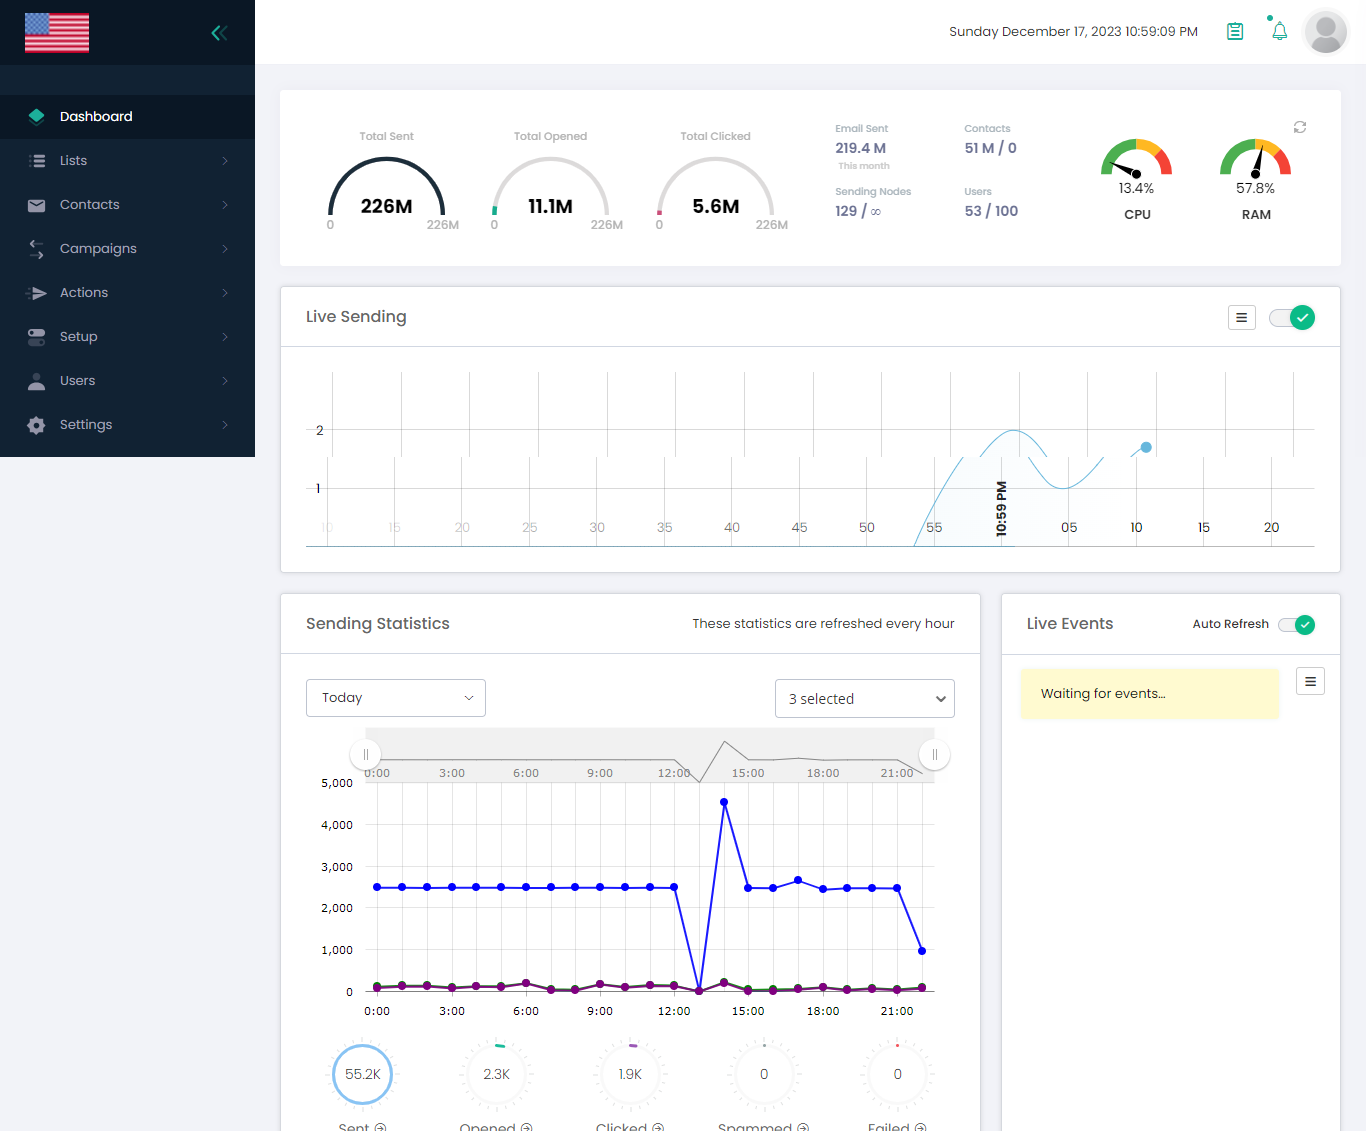Click the US flag logo

click(x=57, y=33)
